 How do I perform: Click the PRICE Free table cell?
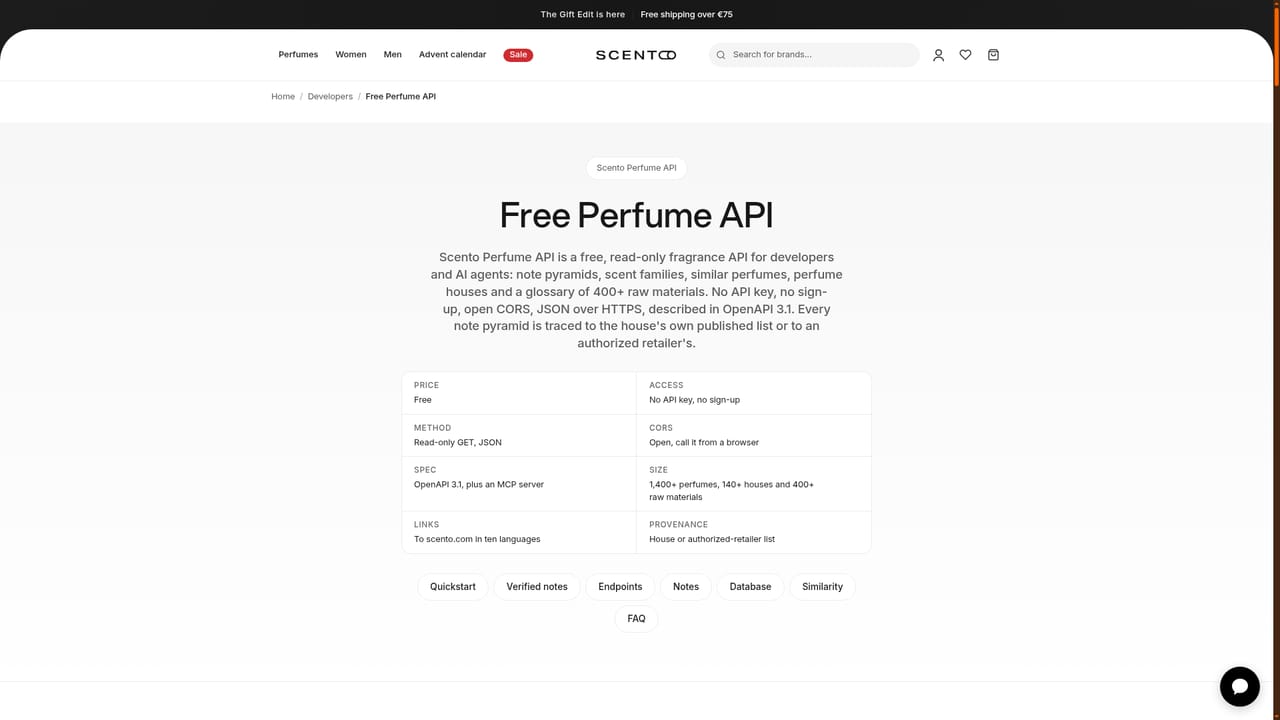[519, 393]
